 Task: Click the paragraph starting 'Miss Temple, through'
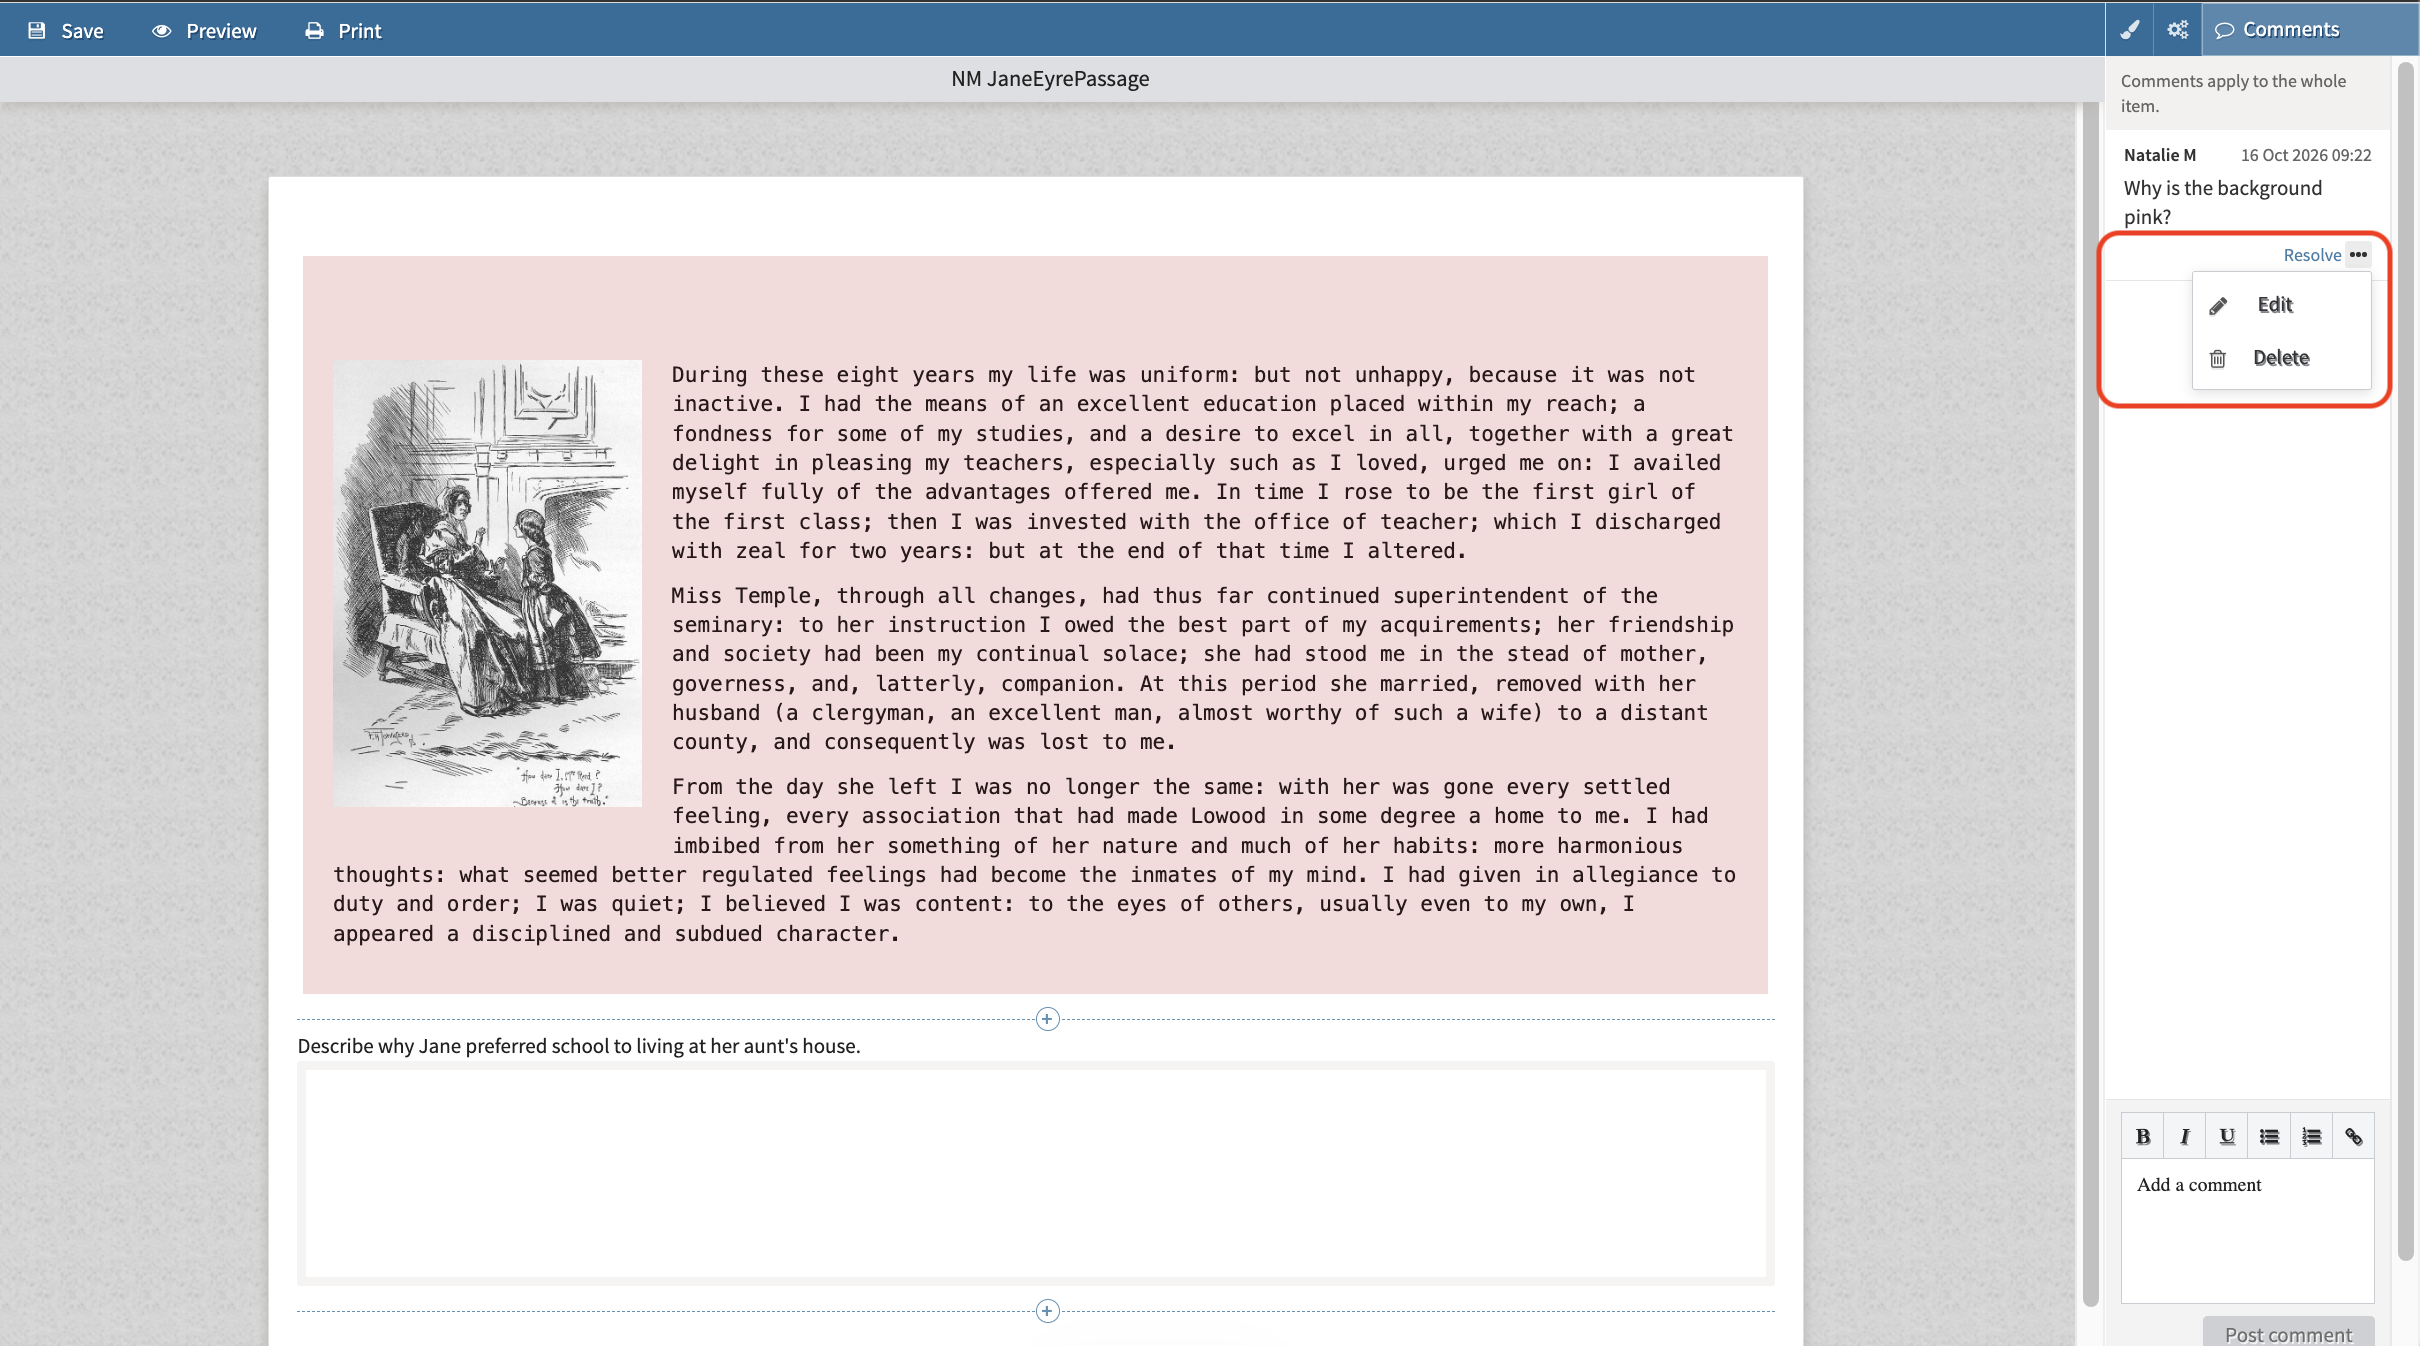[x=1202, y=669]
